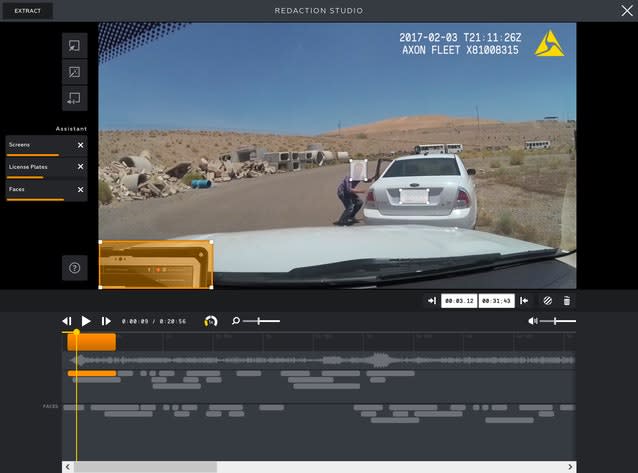The image size is (638, 473).
Task: Select the second mask drawing tool icon
Action: pyautogui.click(x=74, y=72)
